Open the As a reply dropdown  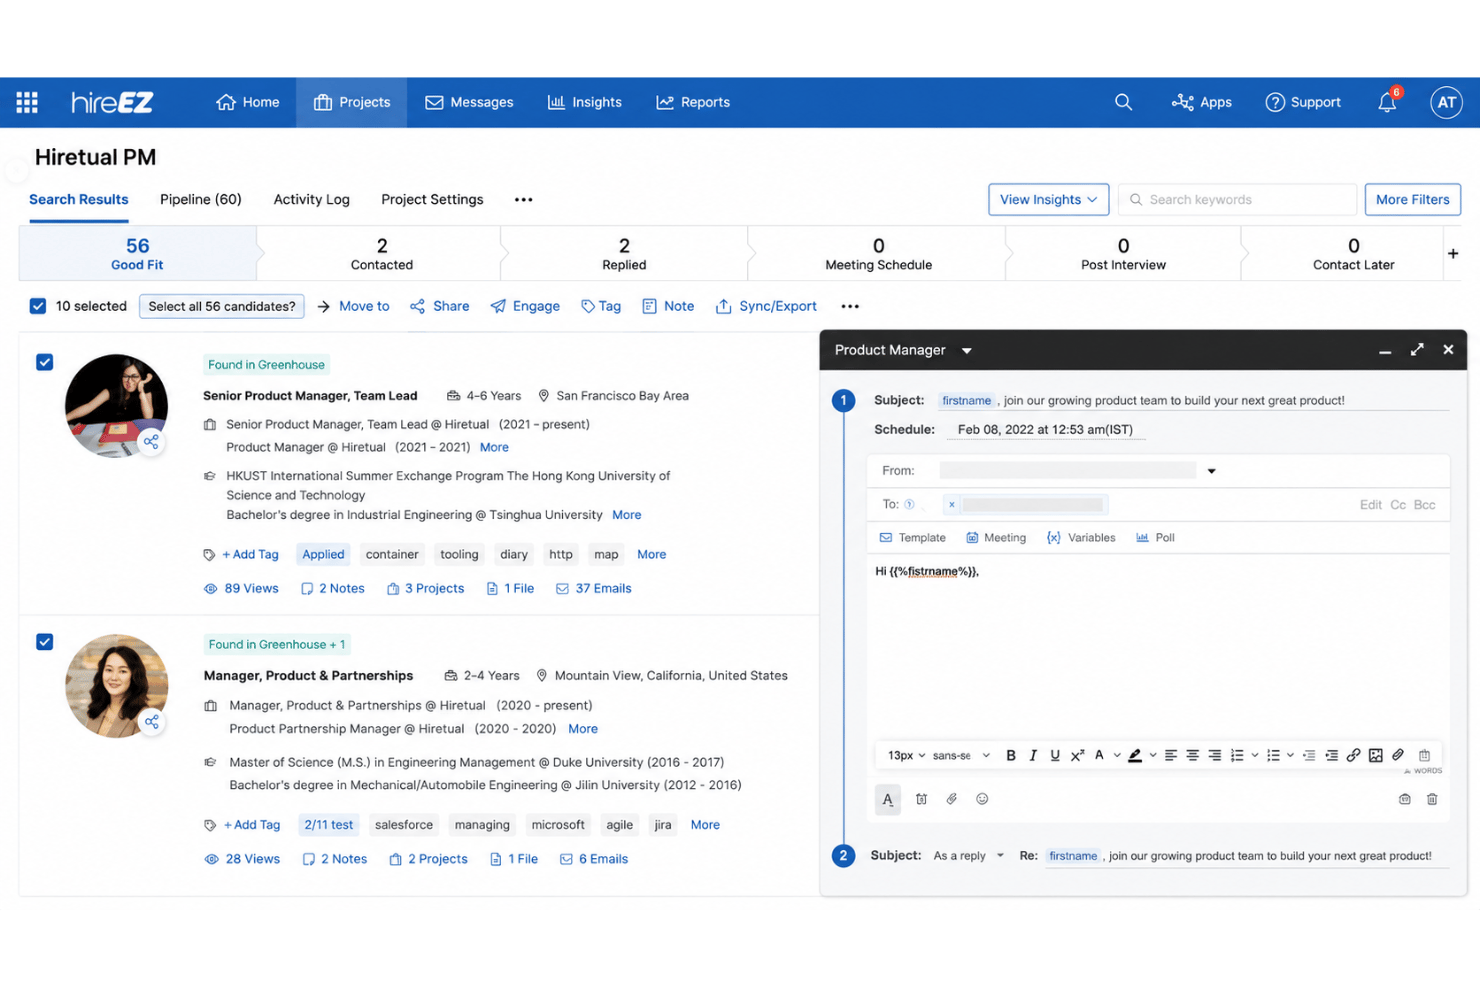[x=968, y=856]
